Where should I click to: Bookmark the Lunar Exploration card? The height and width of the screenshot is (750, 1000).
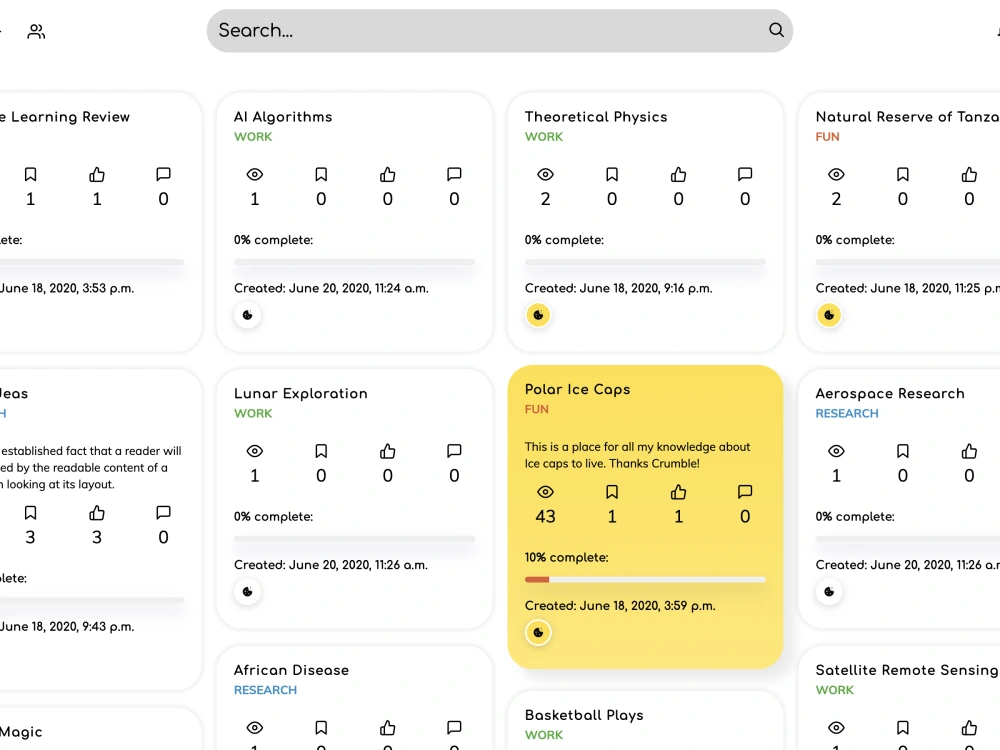click(x=321, y=451)
